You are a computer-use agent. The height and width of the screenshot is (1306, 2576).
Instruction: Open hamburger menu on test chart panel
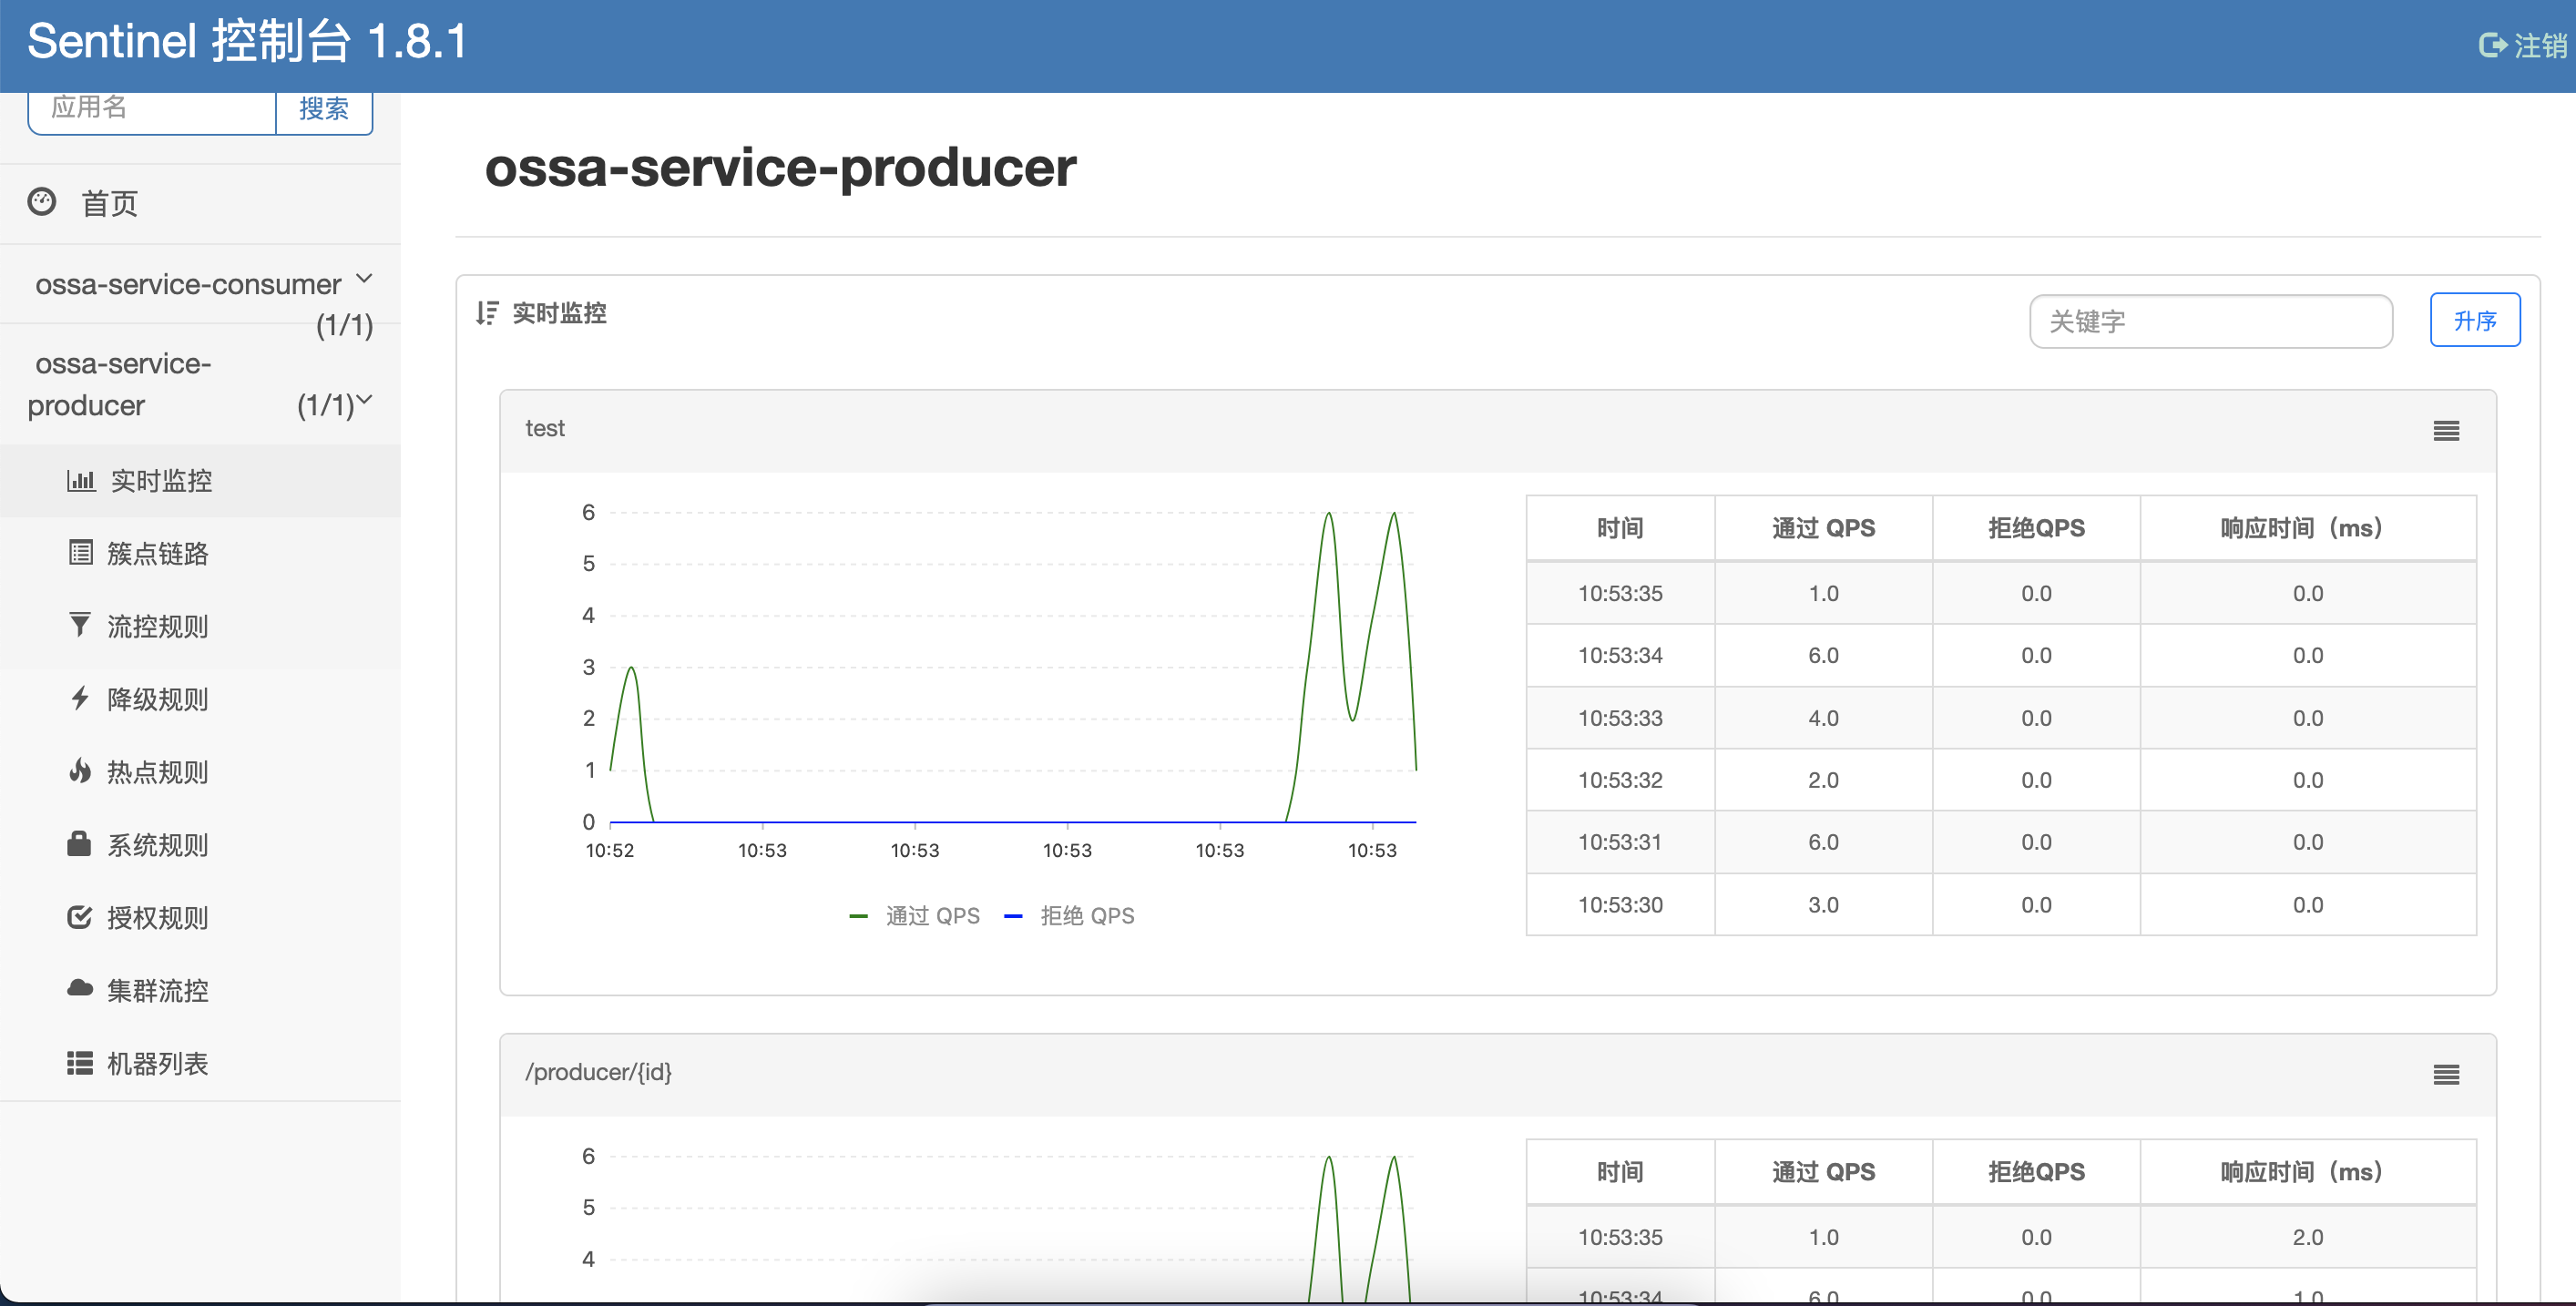tap(2446, 431)
